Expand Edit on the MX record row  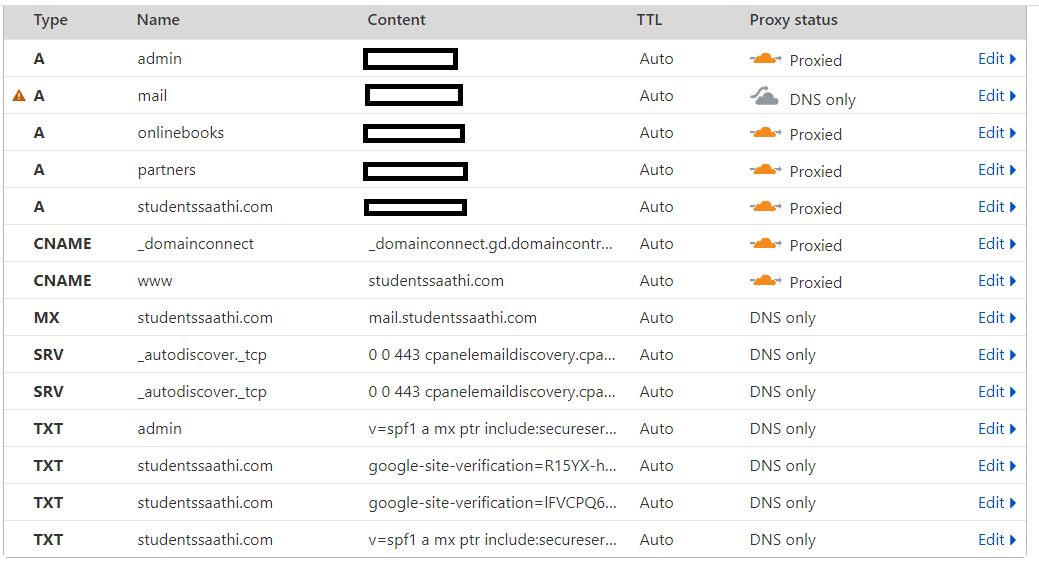(x=996, y=318)
